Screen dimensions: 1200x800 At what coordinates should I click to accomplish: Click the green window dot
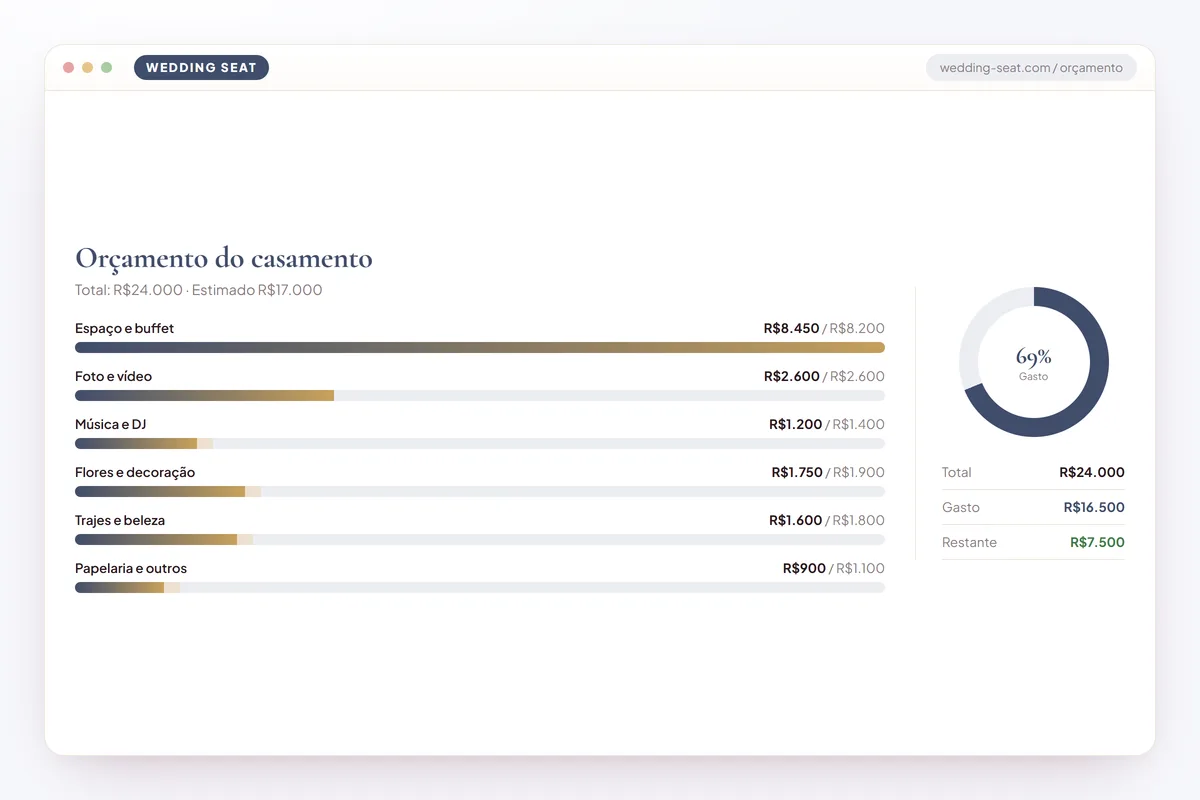pos(107,68)
